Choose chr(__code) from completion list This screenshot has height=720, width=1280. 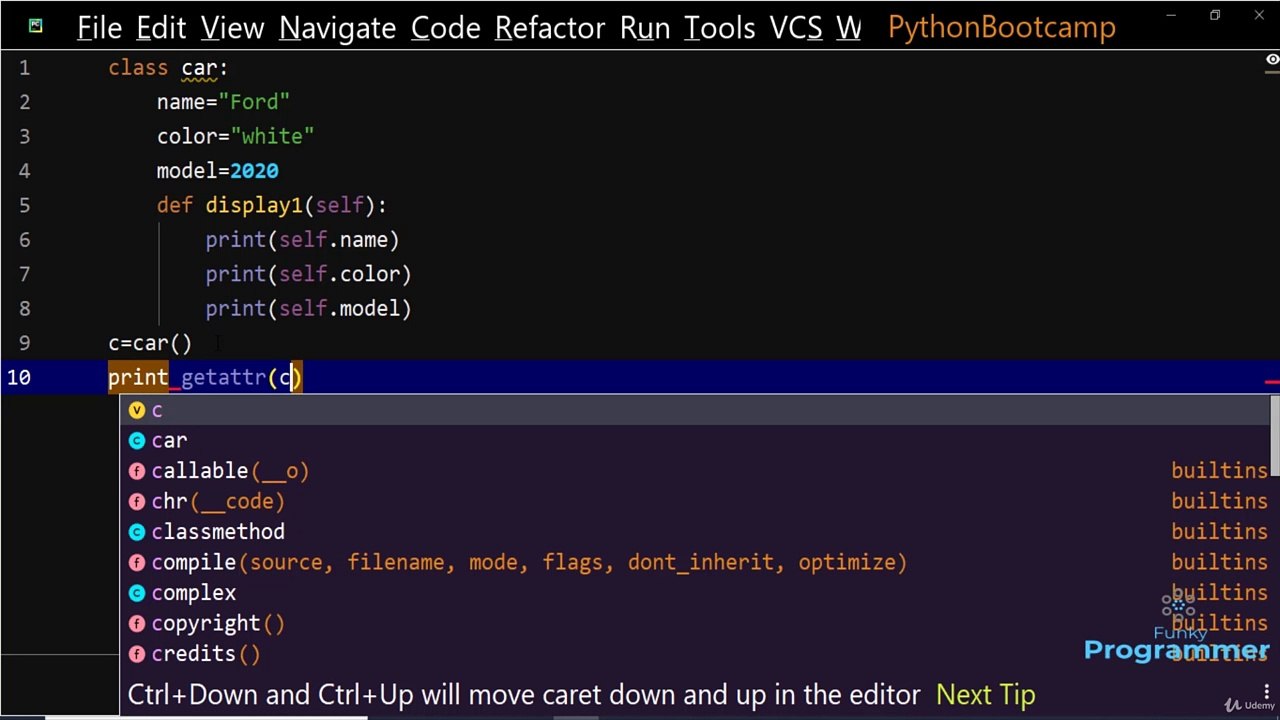pyautogui.click(x=695, y=501)
